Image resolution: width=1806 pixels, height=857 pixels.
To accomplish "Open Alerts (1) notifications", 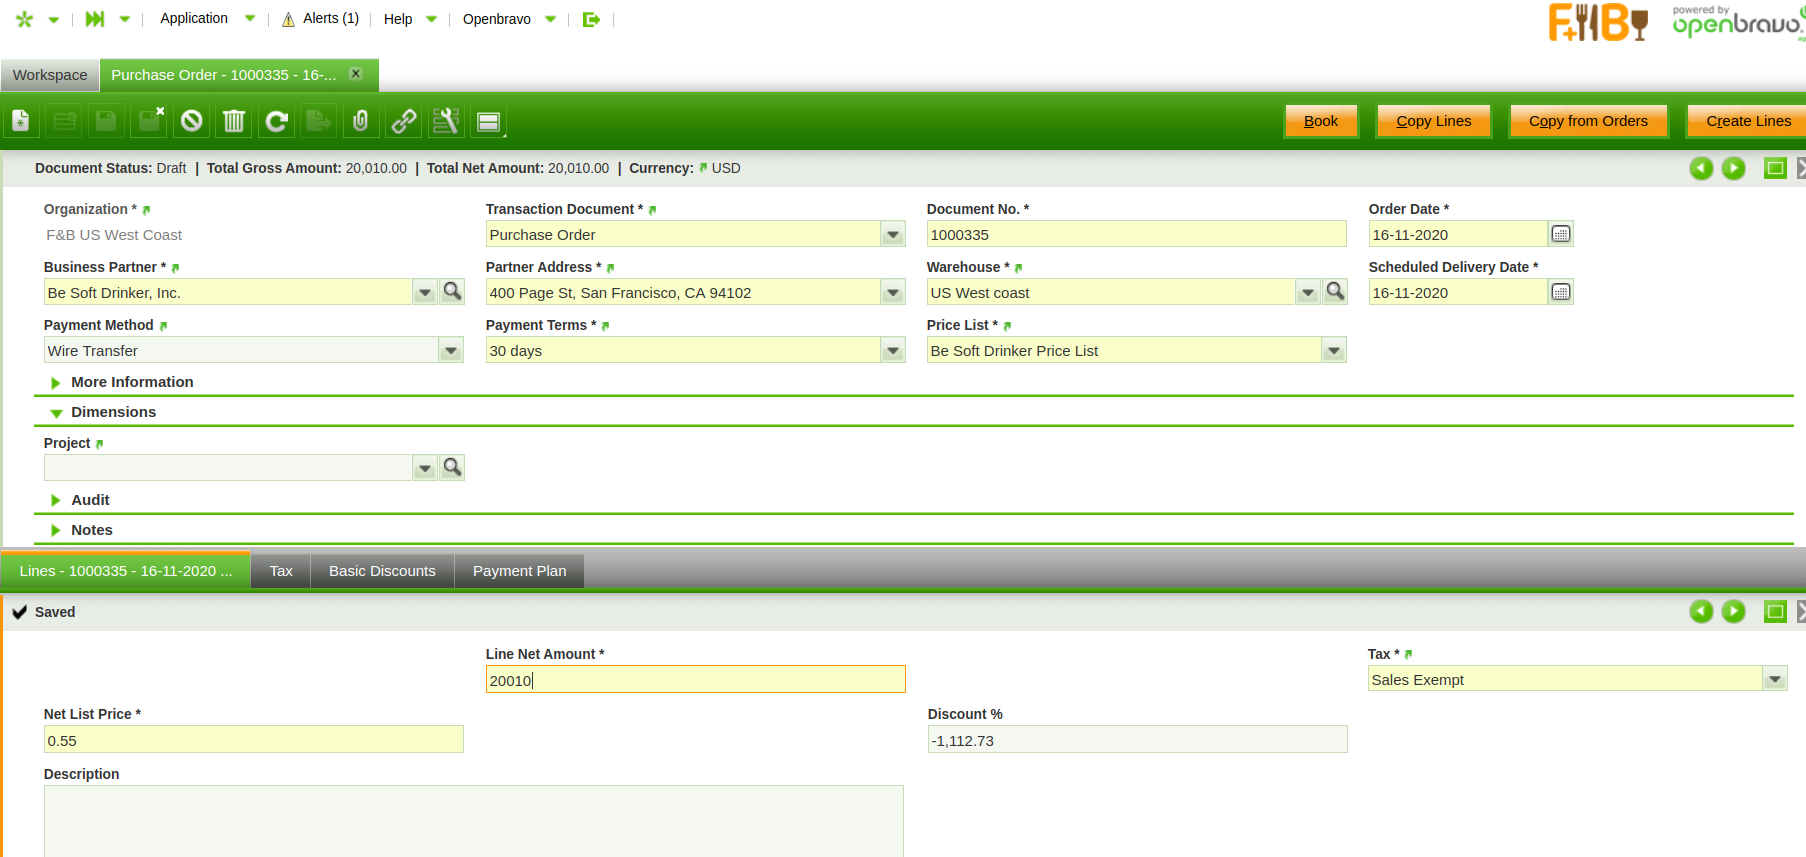I will [320, 19].
